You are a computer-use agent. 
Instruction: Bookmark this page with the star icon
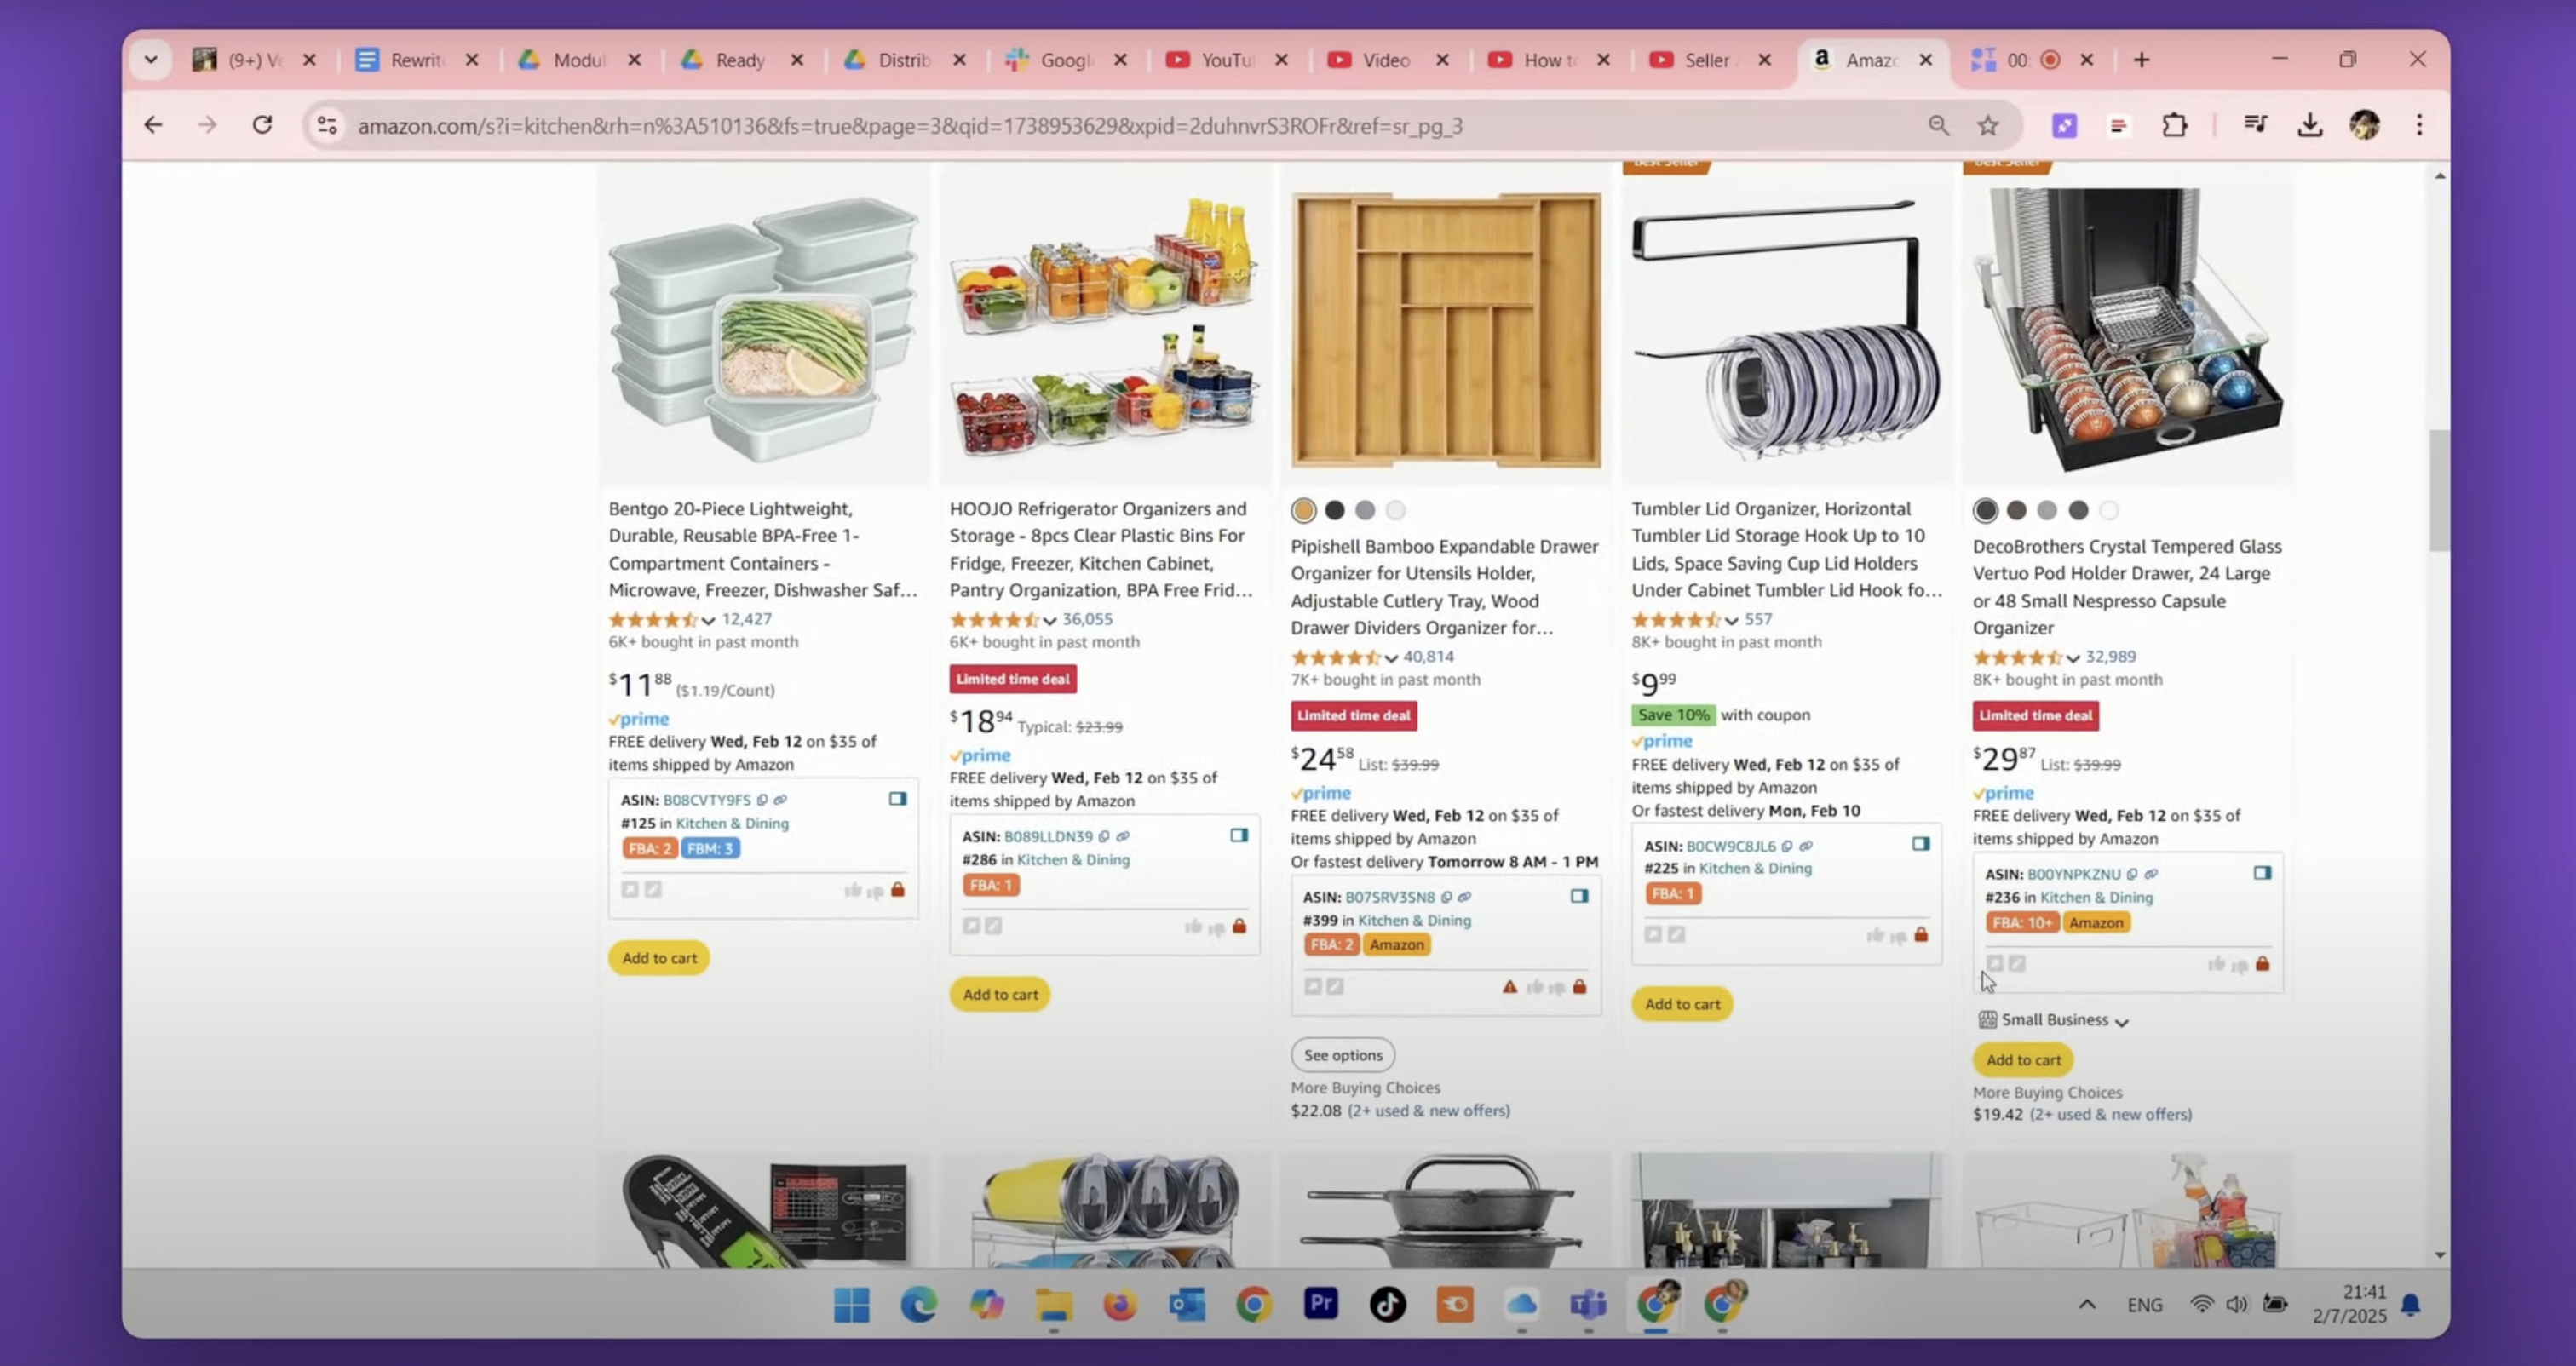tap(1988, 125)
